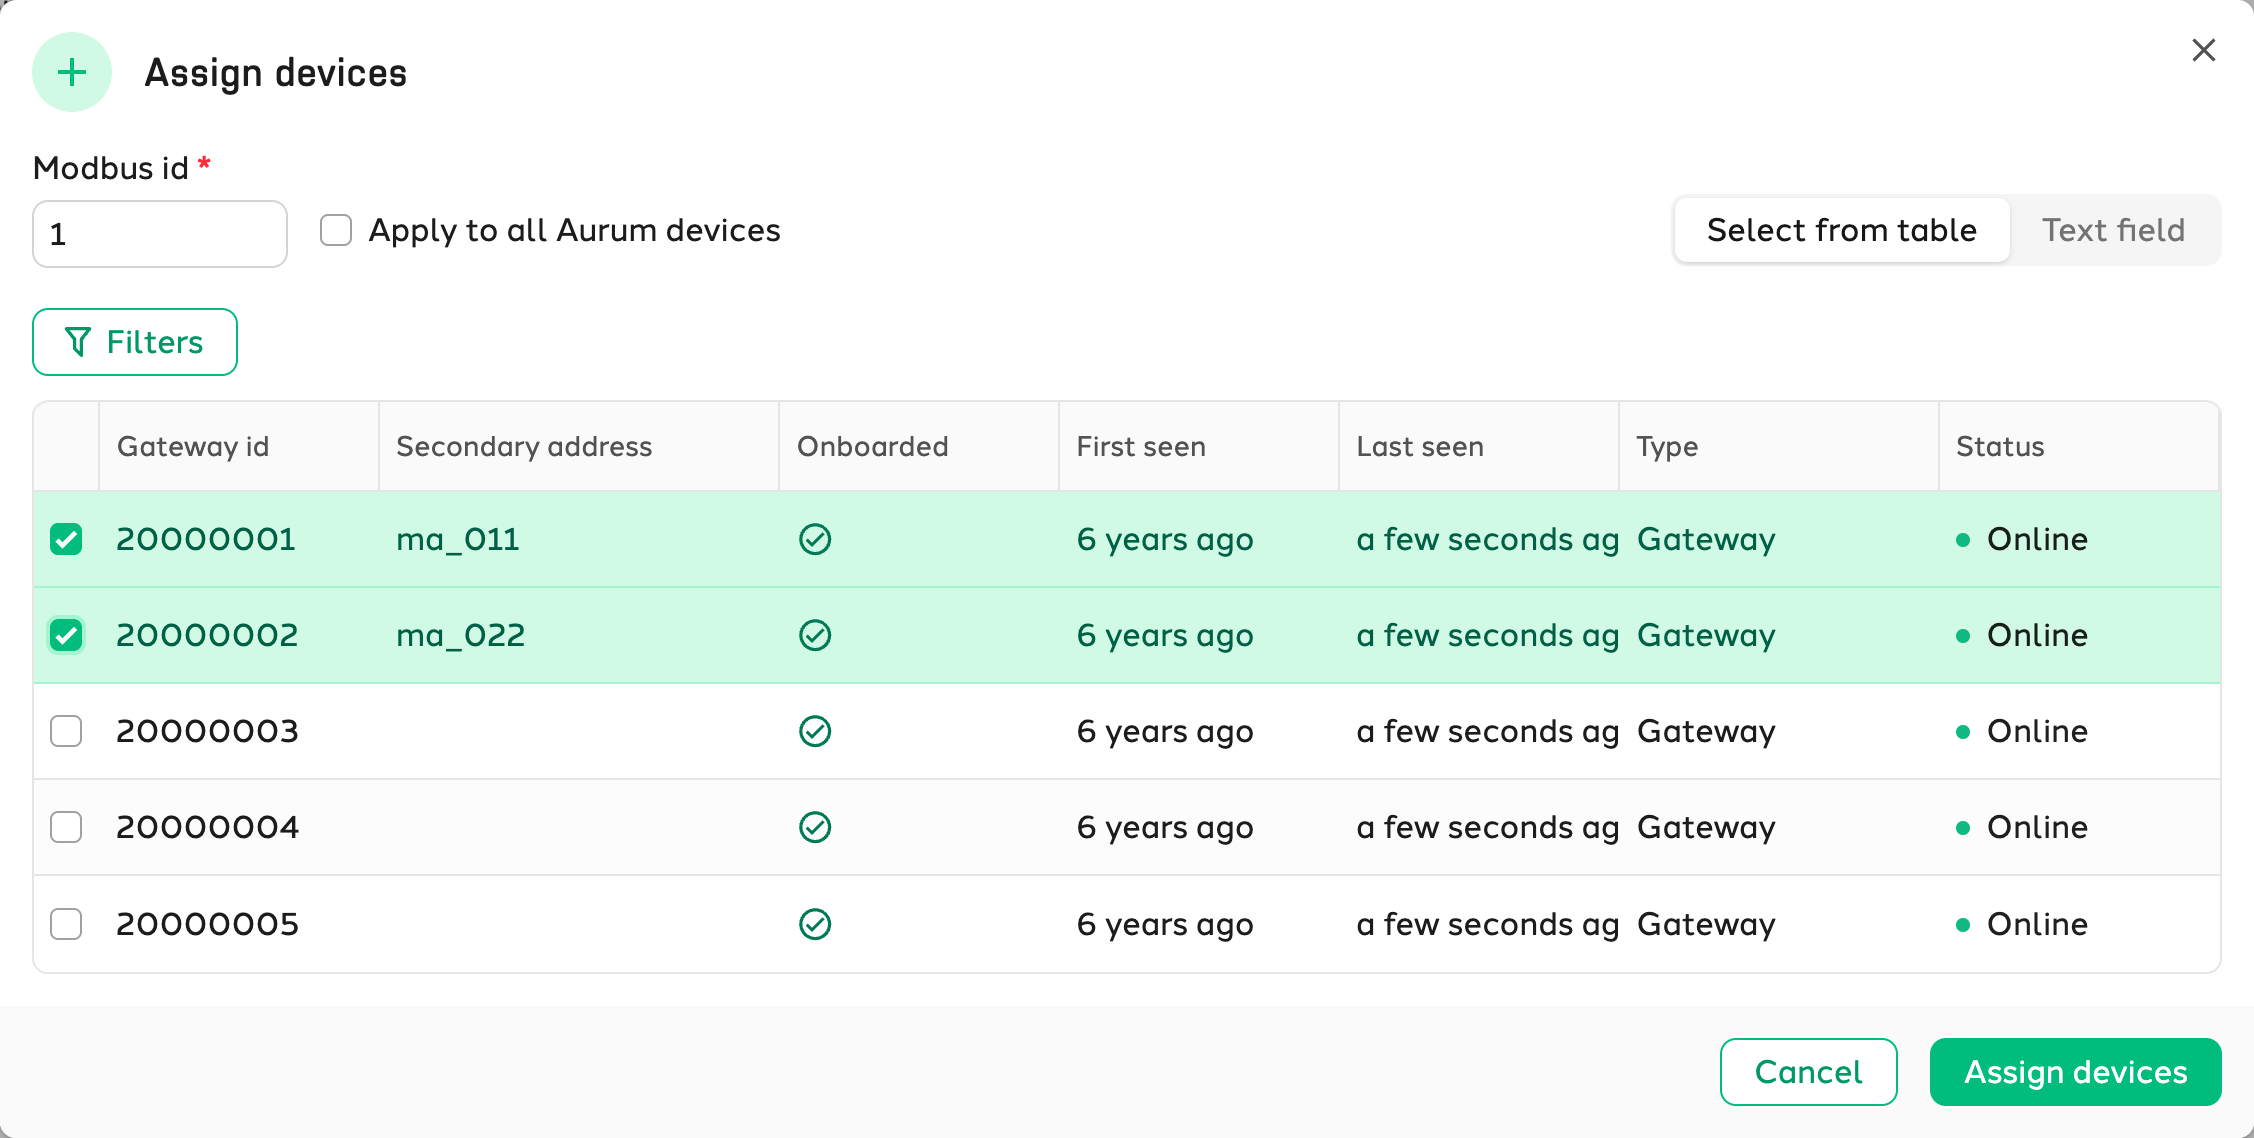Enable Apply to all Aurum devices
Viewport: 2254px width, 1138px height.
click(x=336, y=230)
